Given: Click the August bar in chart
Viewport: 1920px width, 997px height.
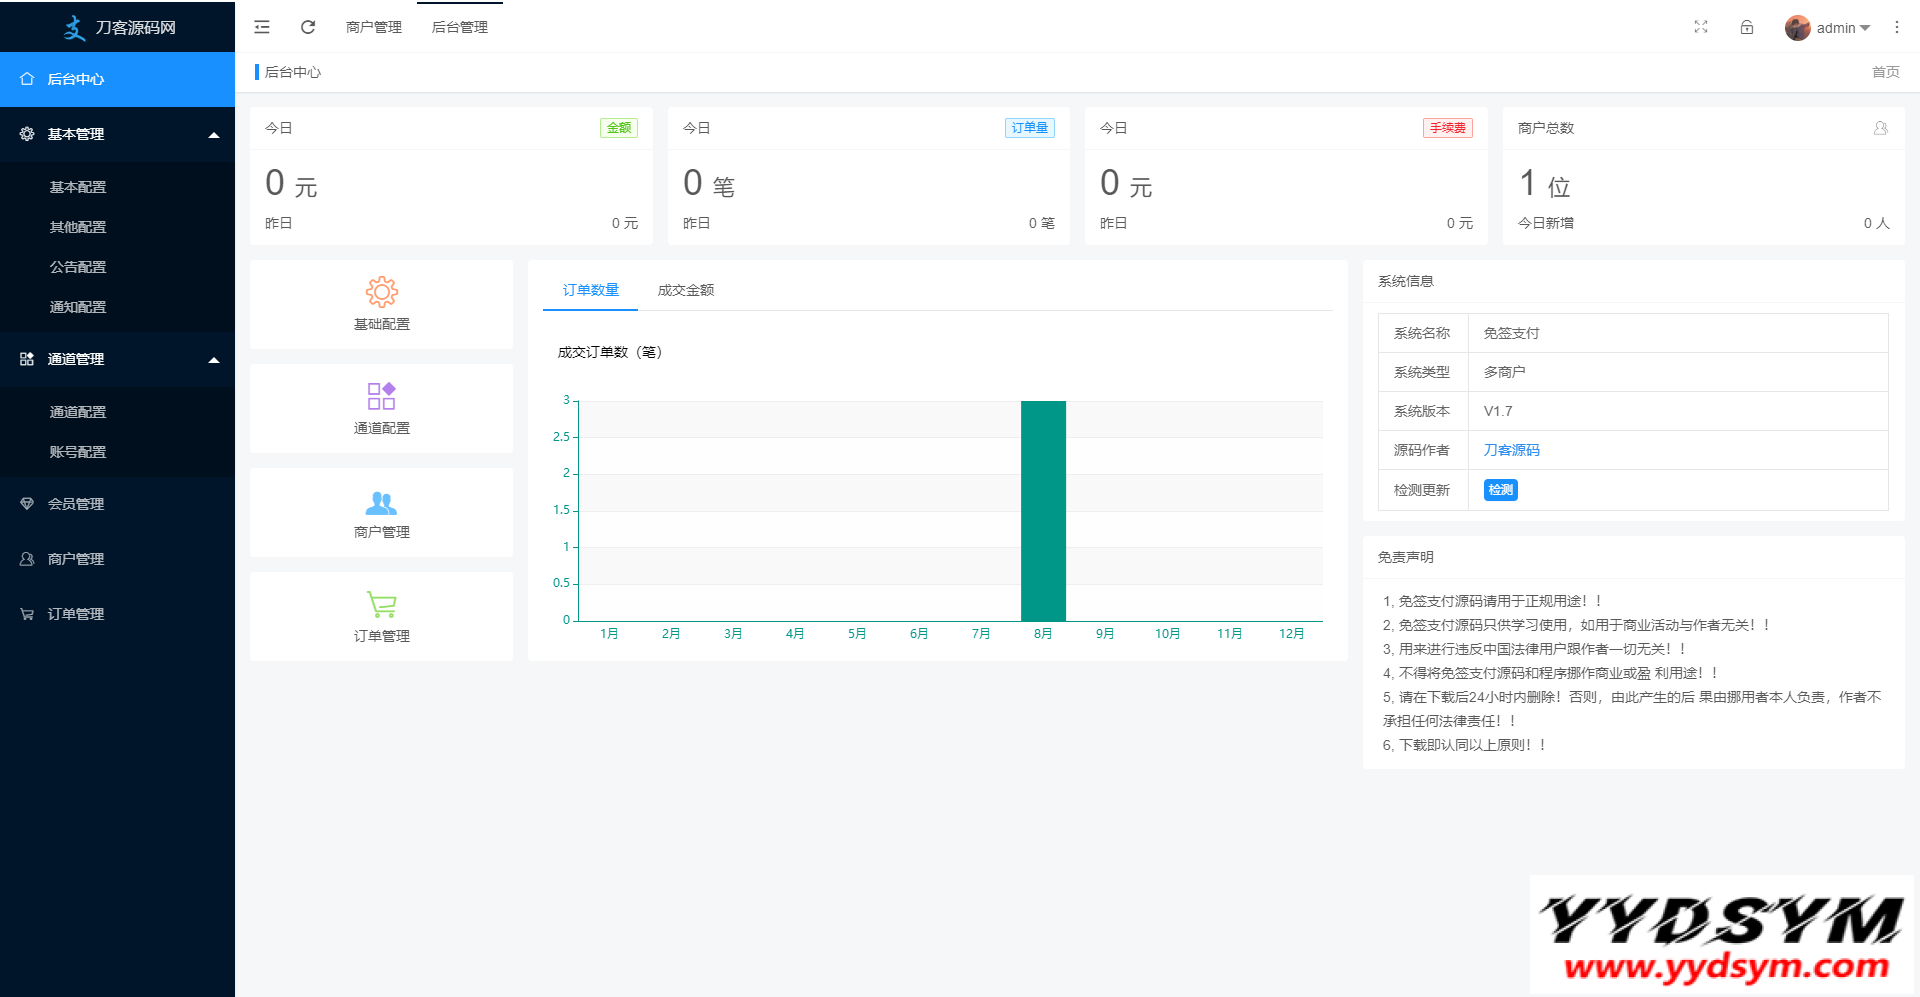Looking at the screenshot, I should tap(1043, 510).
